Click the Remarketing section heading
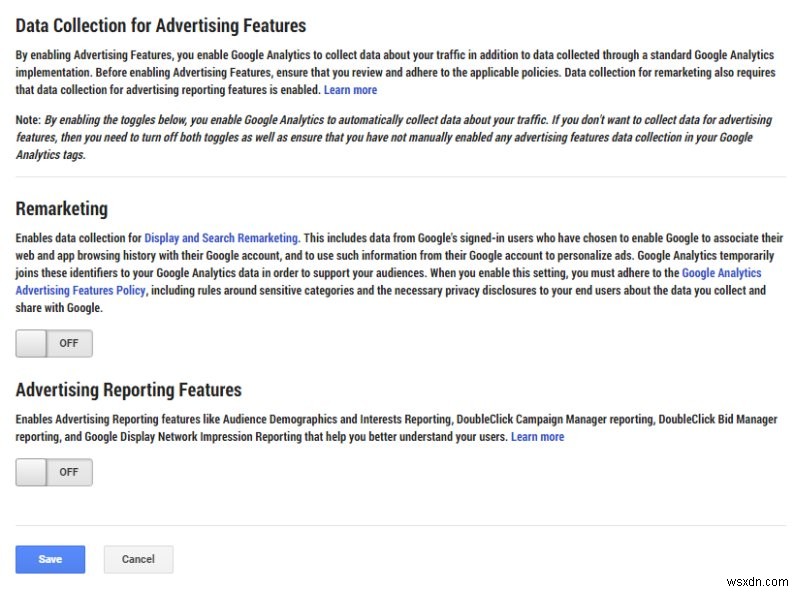Viewport: 800px width, 592px height. pos(62,209)
